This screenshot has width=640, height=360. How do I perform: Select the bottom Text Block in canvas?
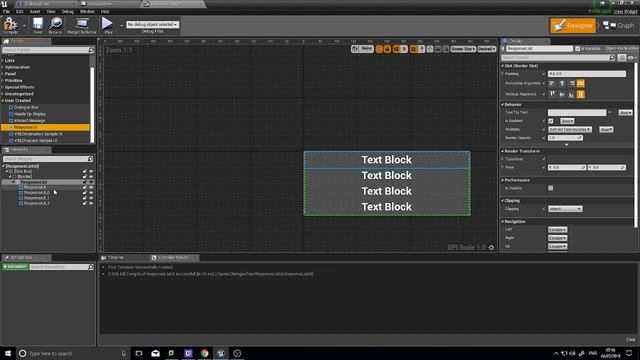point(387,207)
